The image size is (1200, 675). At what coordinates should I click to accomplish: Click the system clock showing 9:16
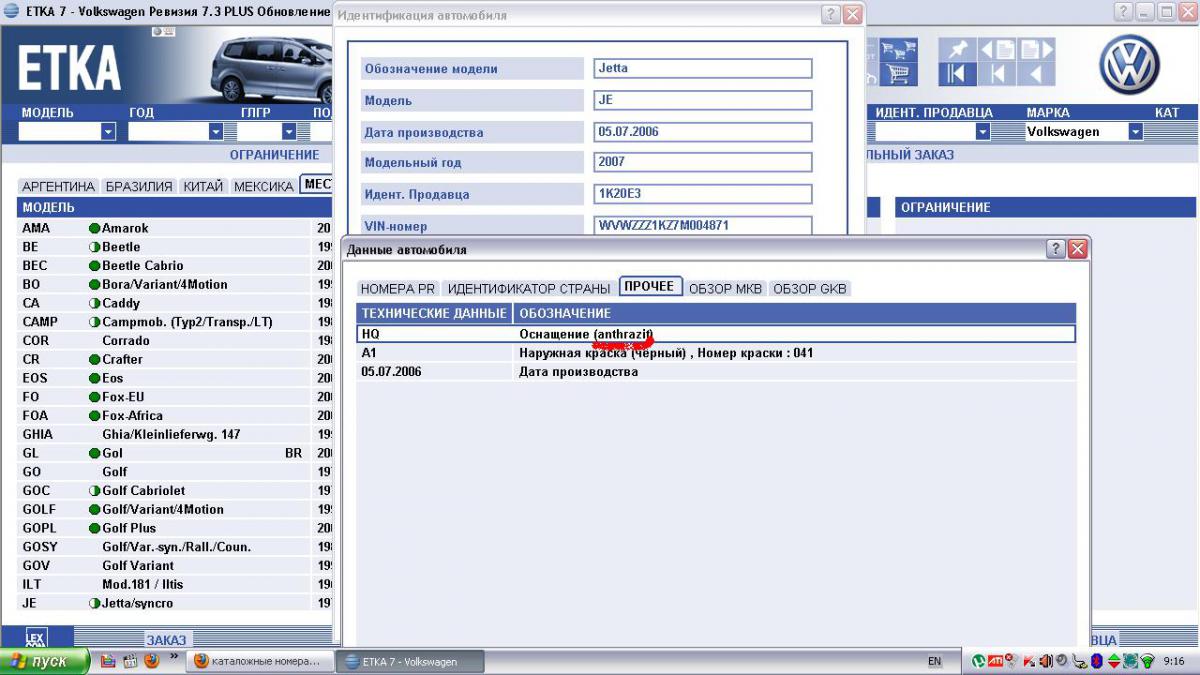point(1175,661)
